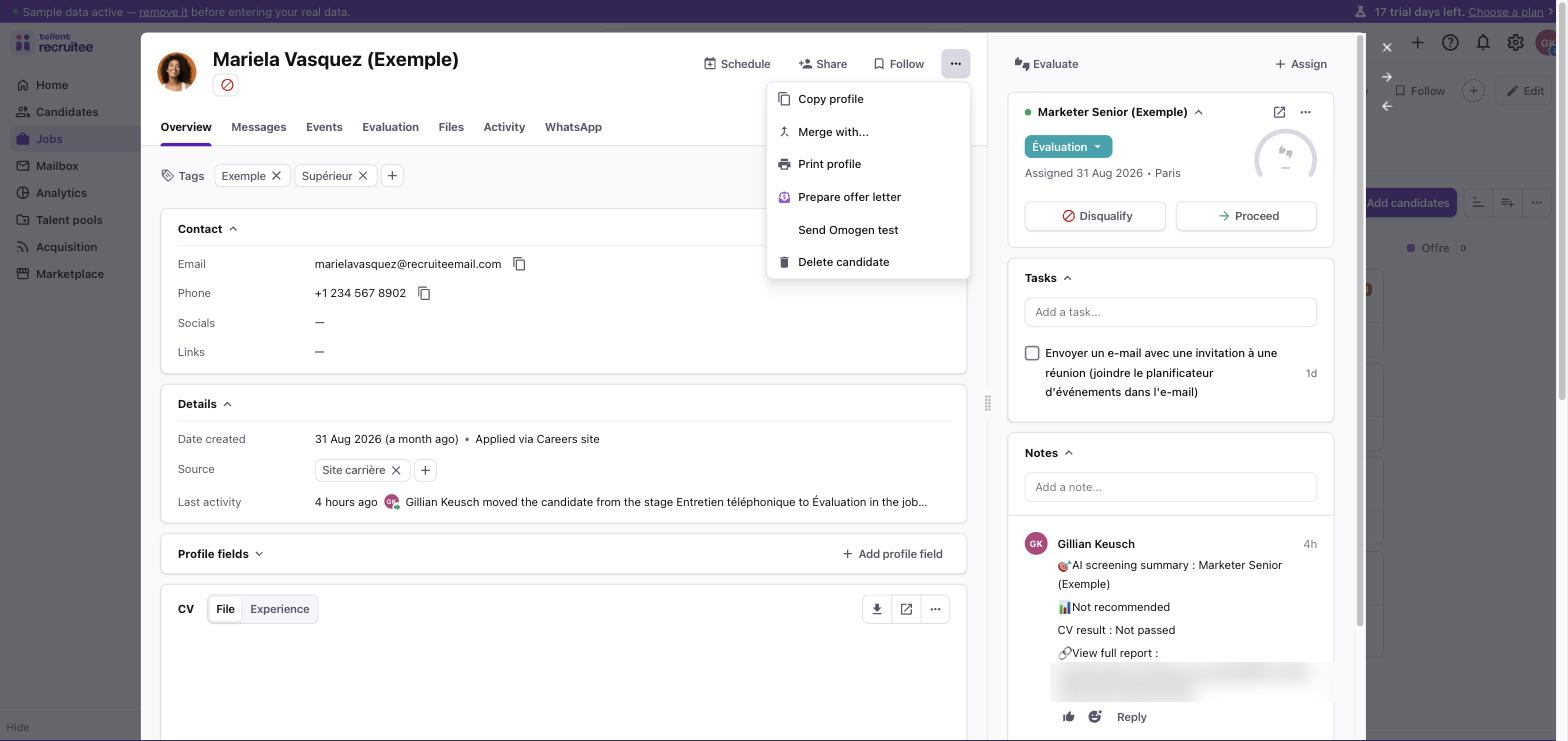Open the Marketer Senior job card options menu

coord(1305,112)
